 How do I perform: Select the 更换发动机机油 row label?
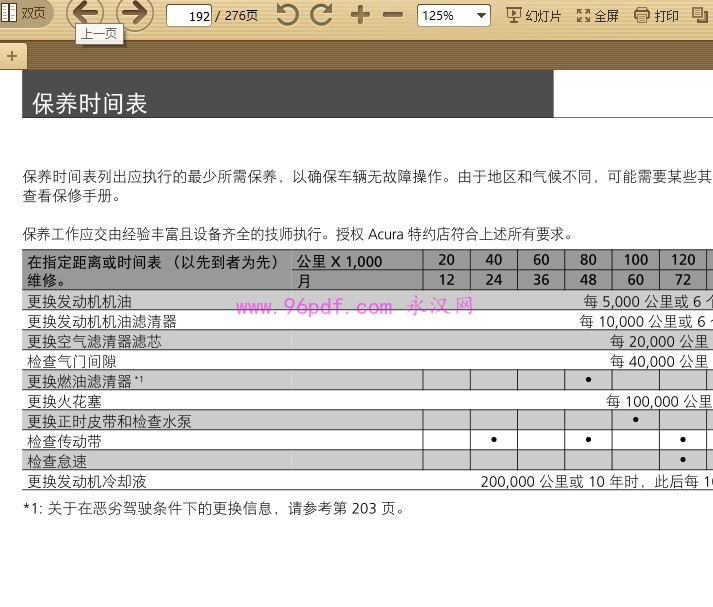pyautogui.click(x=79, y=302)
